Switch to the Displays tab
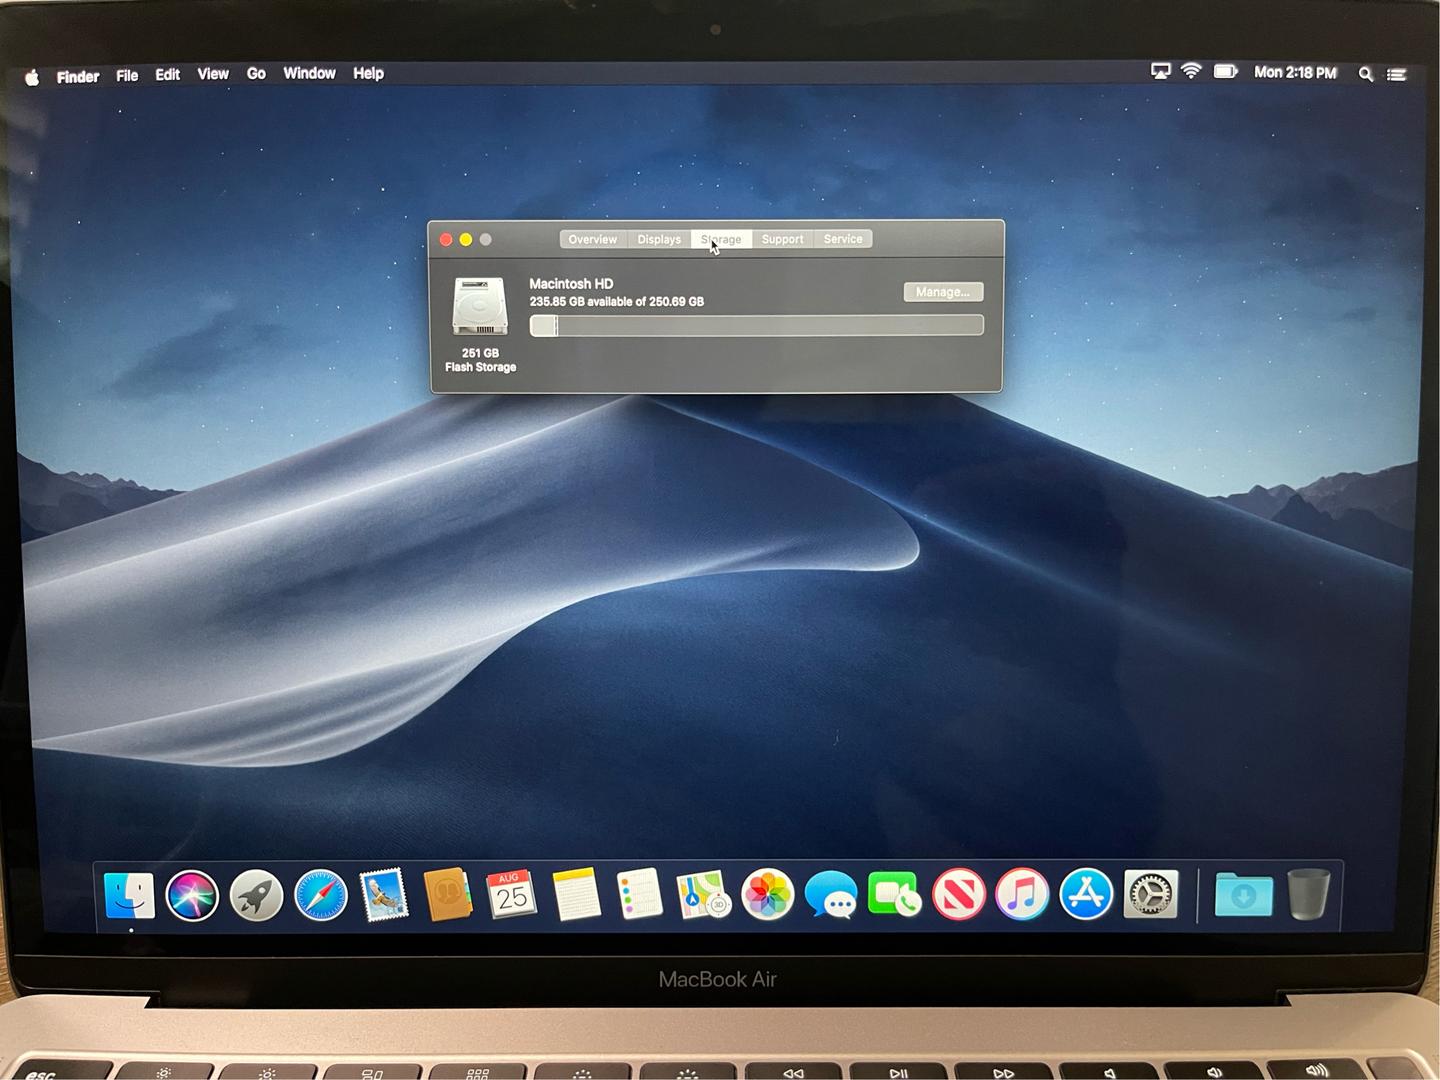 [659, 239]
